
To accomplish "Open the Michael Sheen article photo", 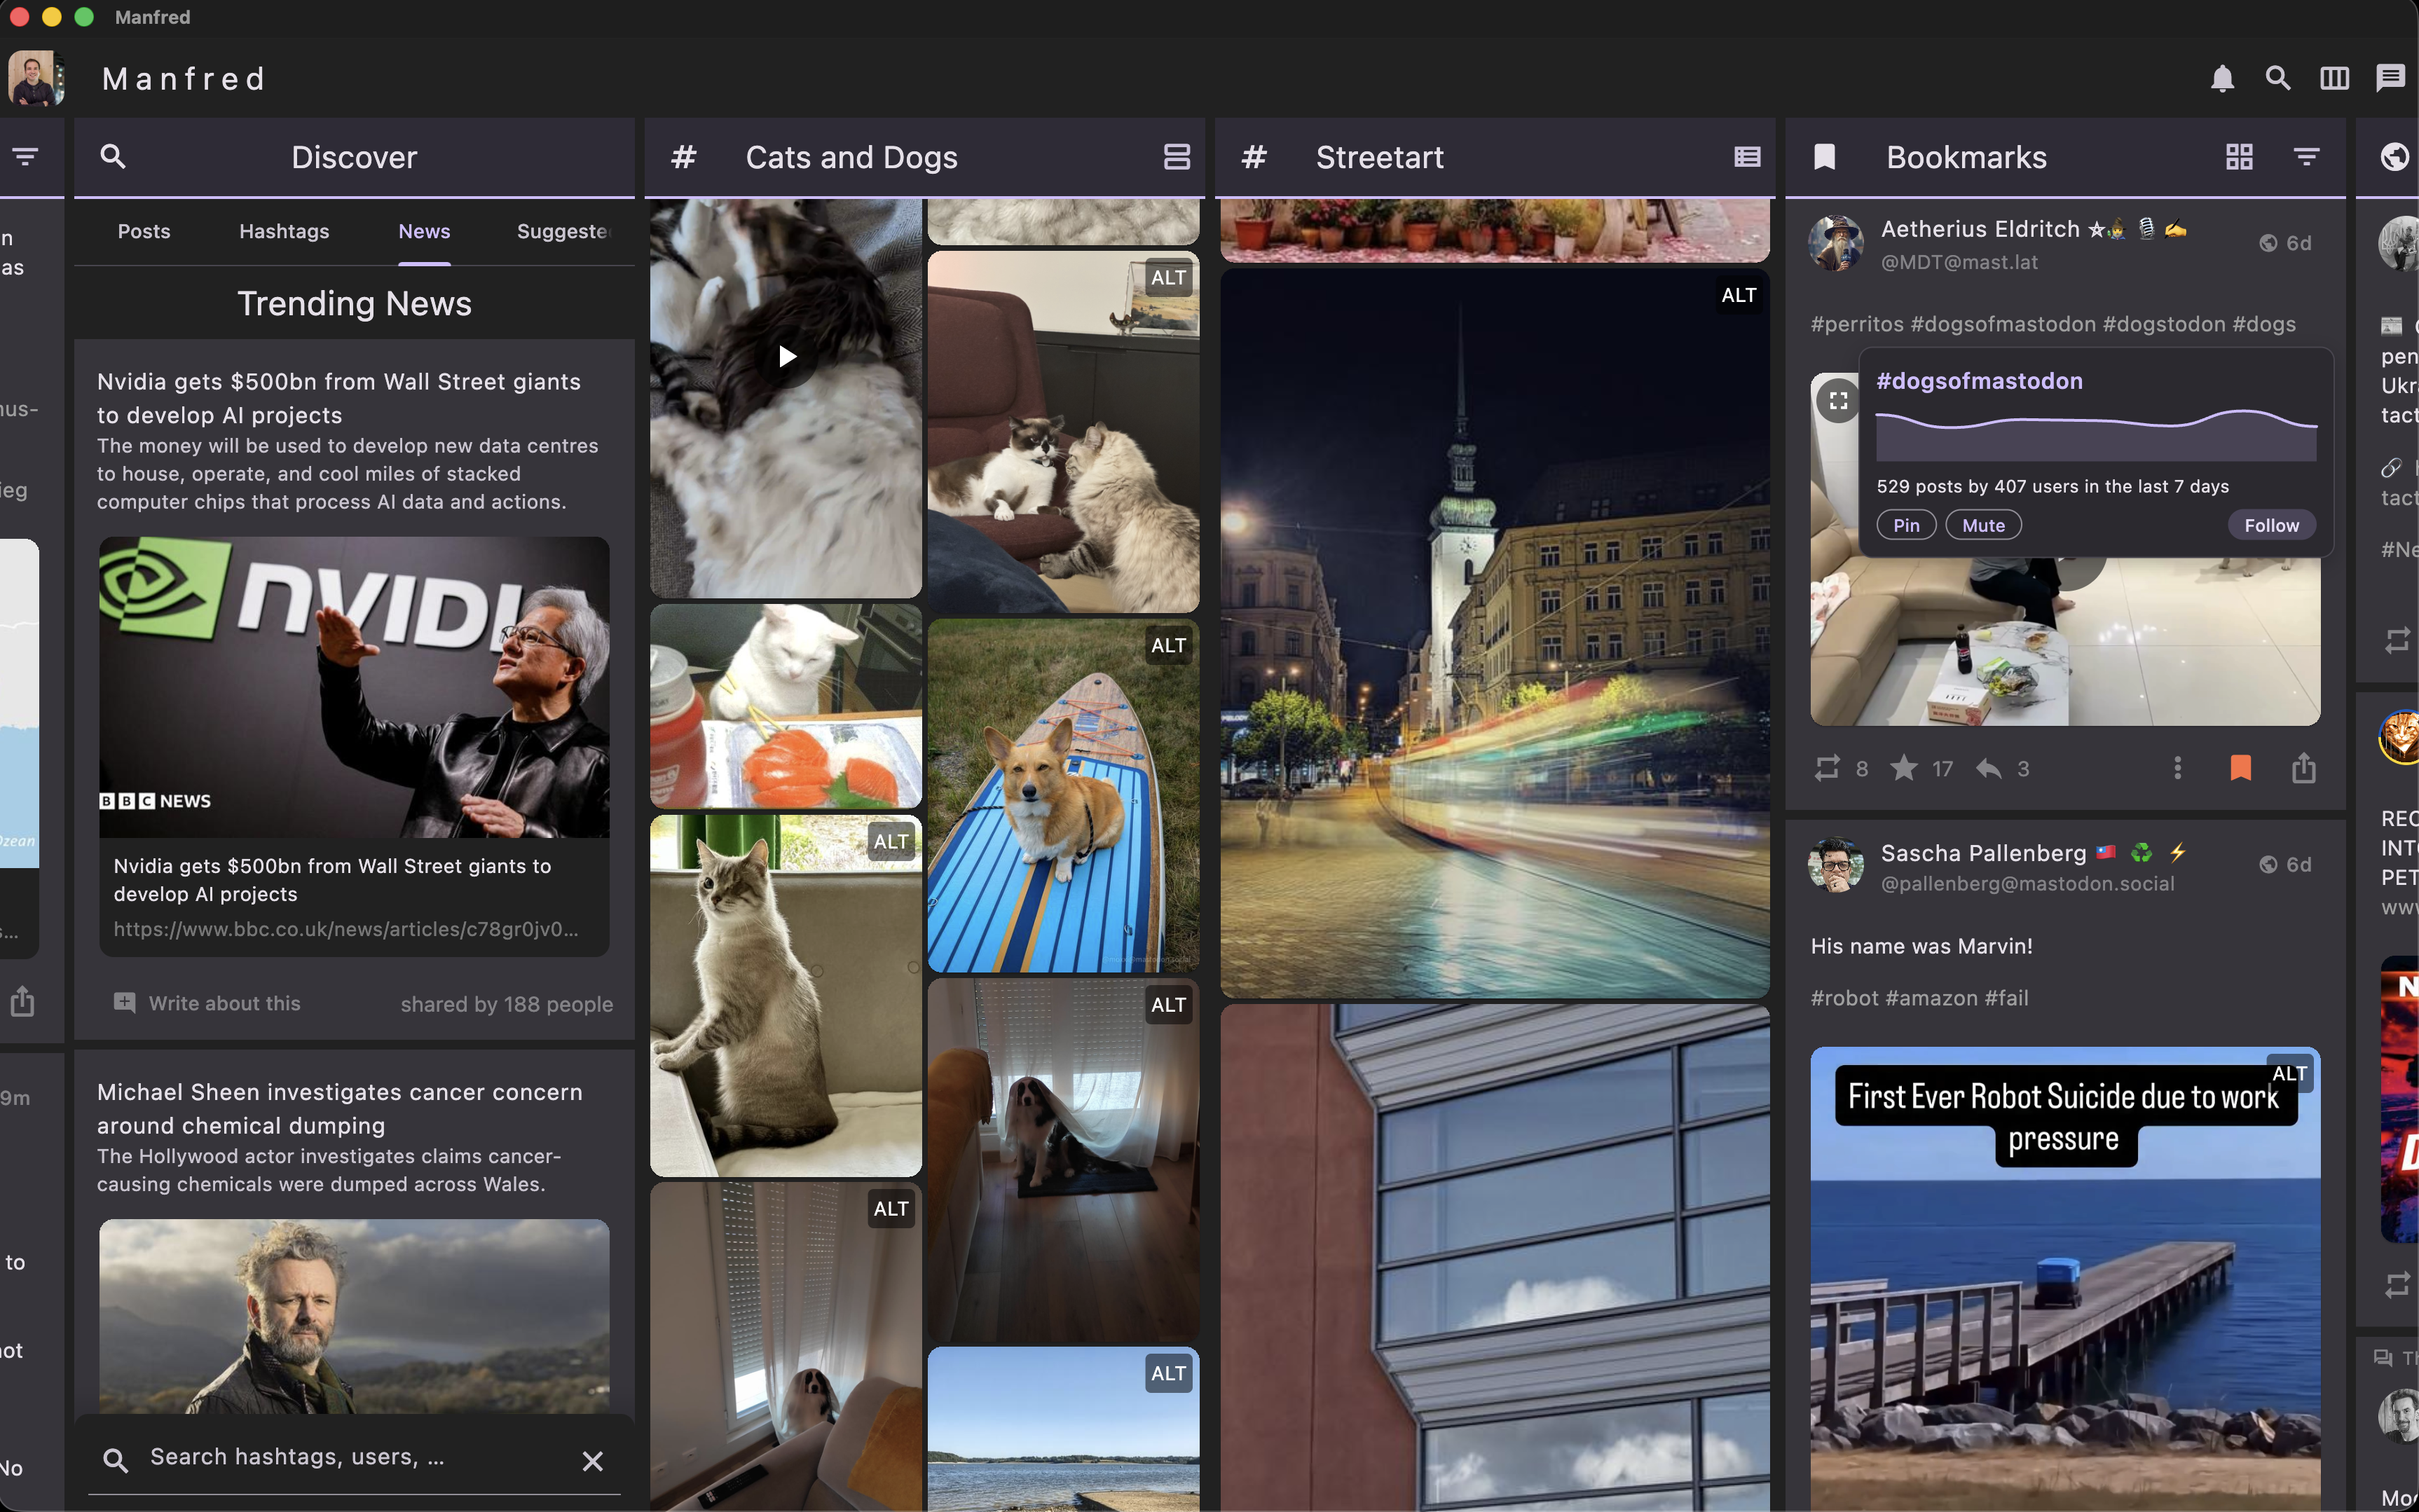I will pyautogui.click(x=354, y=1316).
